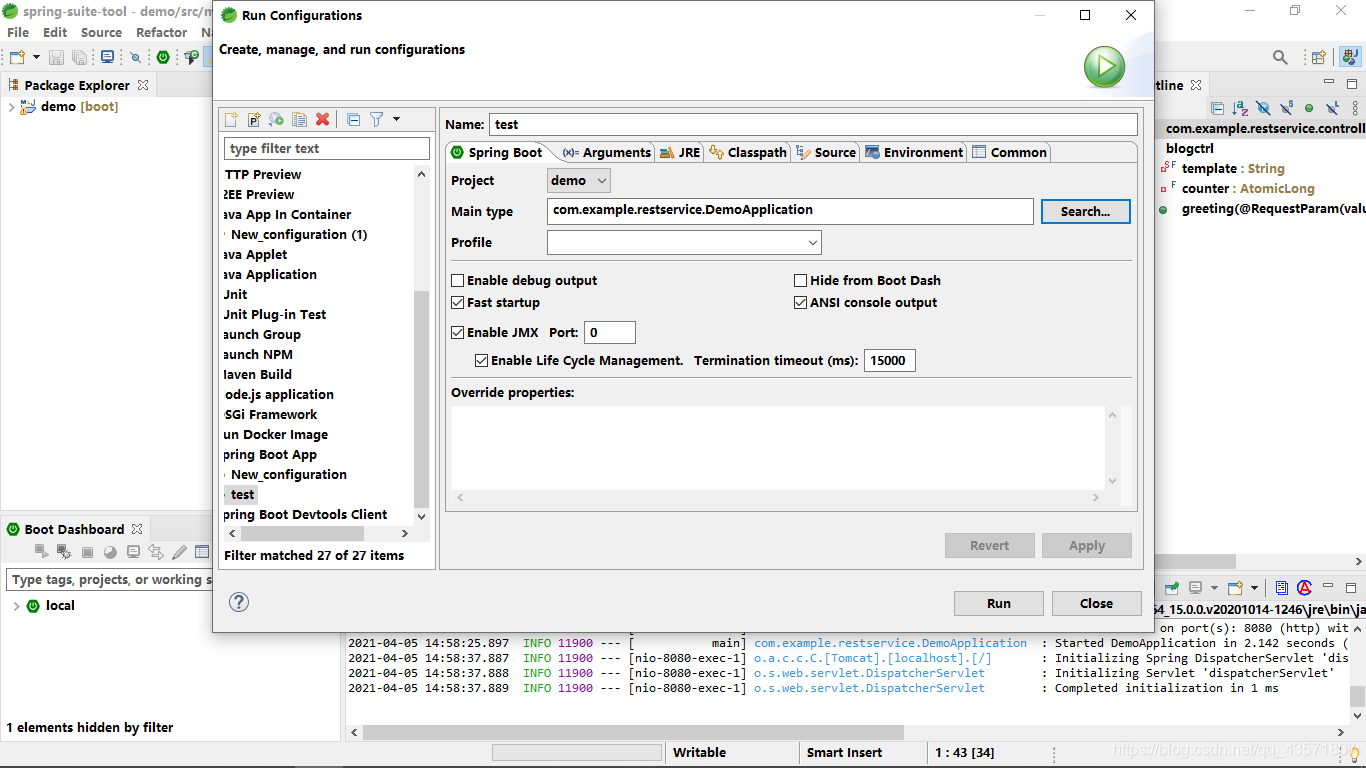This screenshot has width=1366, height=768.
Task: Check Hide from Boot Dash
Action: [801, 281]
